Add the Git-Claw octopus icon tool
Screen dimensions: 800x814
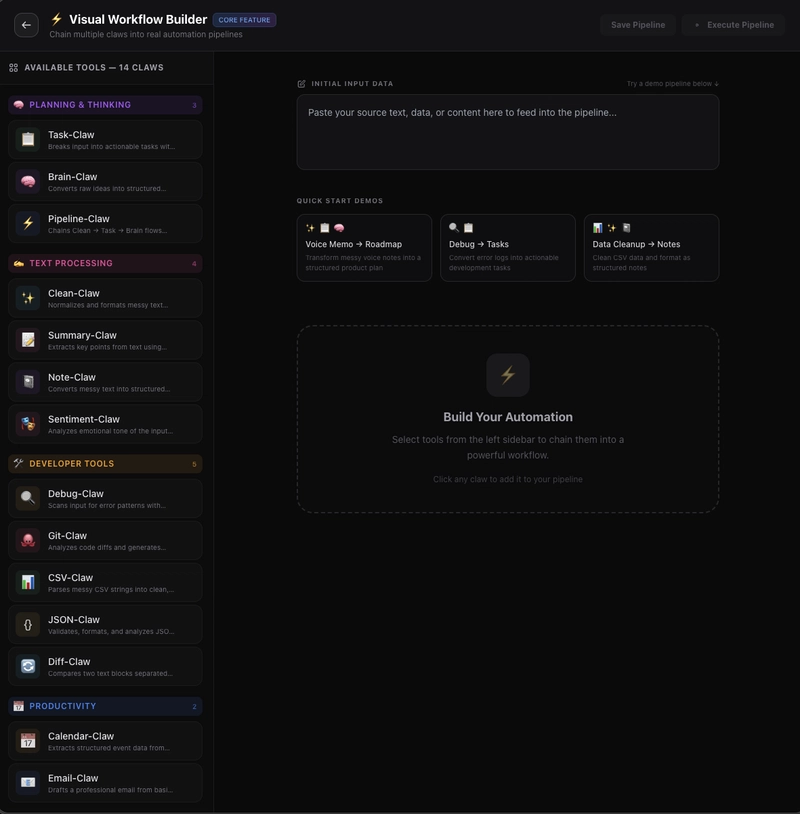28,540
